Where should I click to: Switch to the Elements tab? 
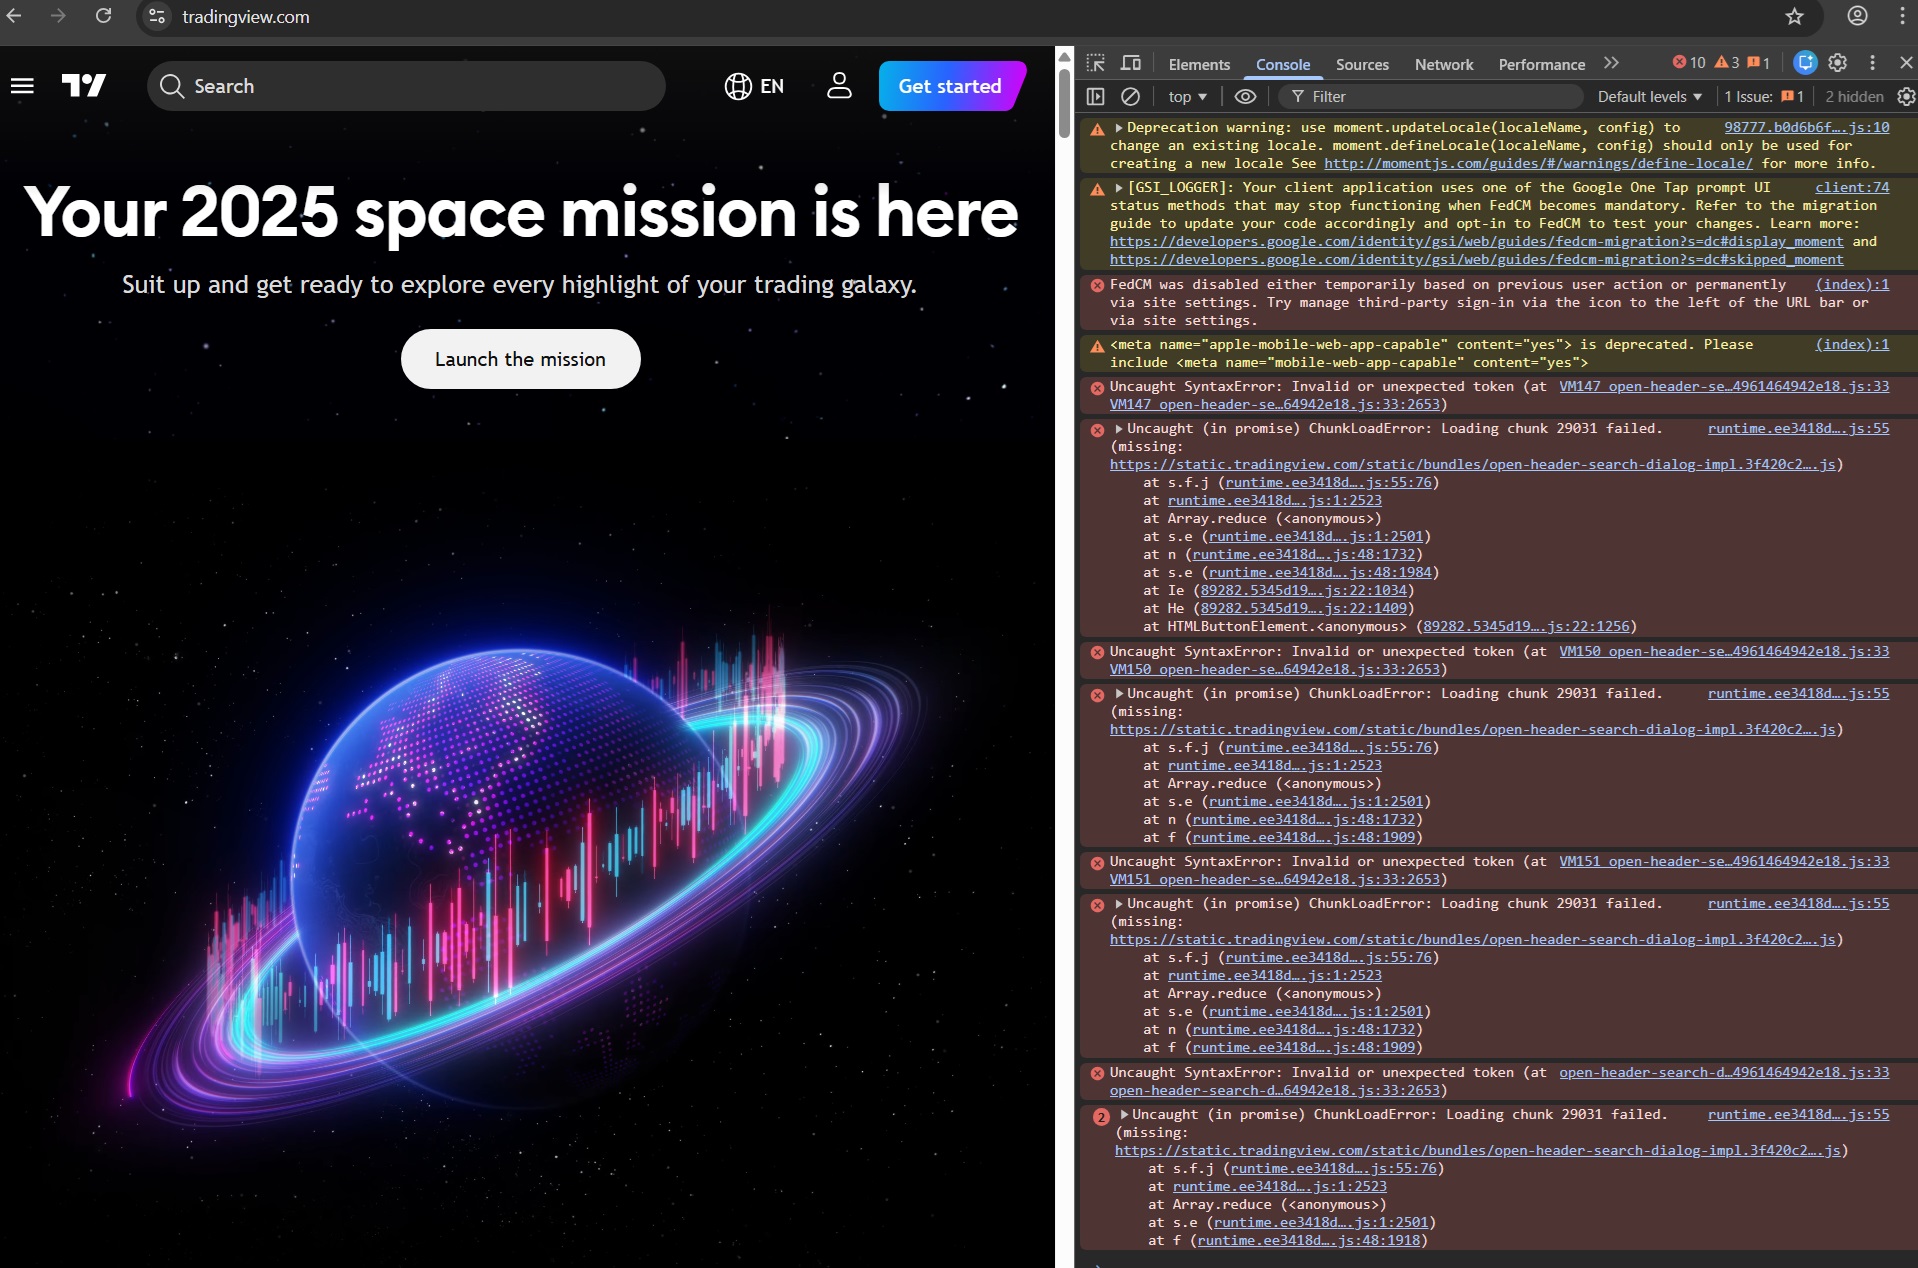1199,64
